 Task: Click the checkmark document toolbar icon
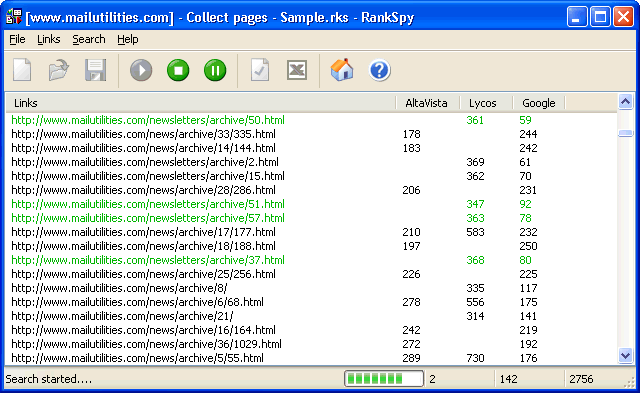(x=260, y=70)
